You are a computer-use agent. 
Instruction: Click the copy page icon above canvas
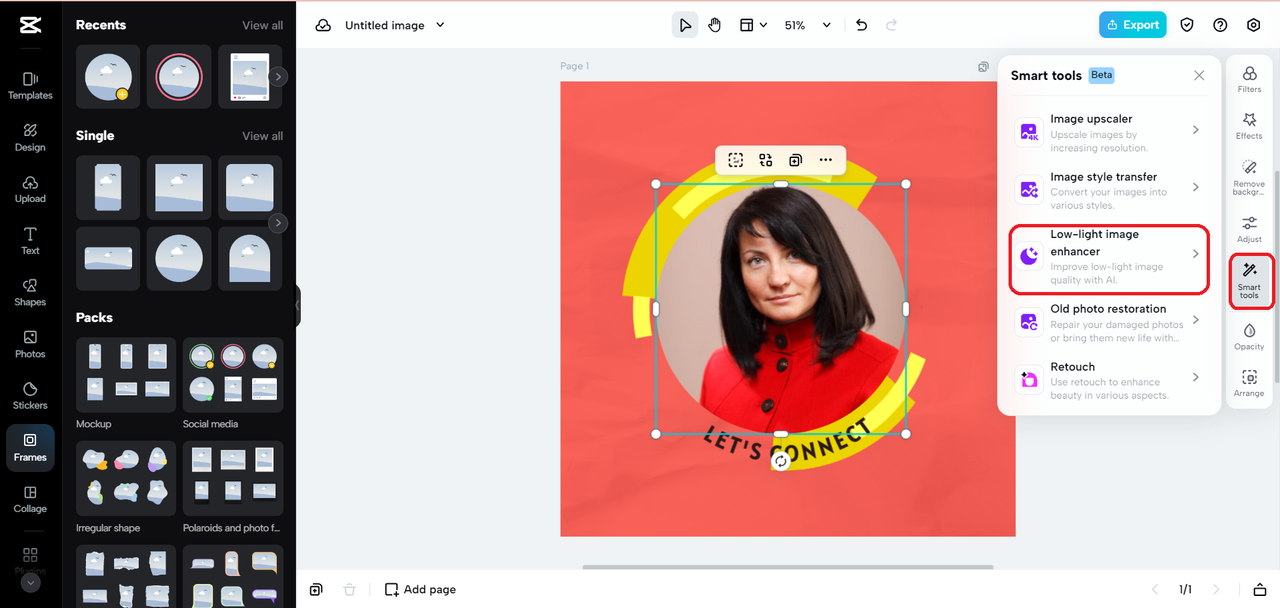point(983,67)
